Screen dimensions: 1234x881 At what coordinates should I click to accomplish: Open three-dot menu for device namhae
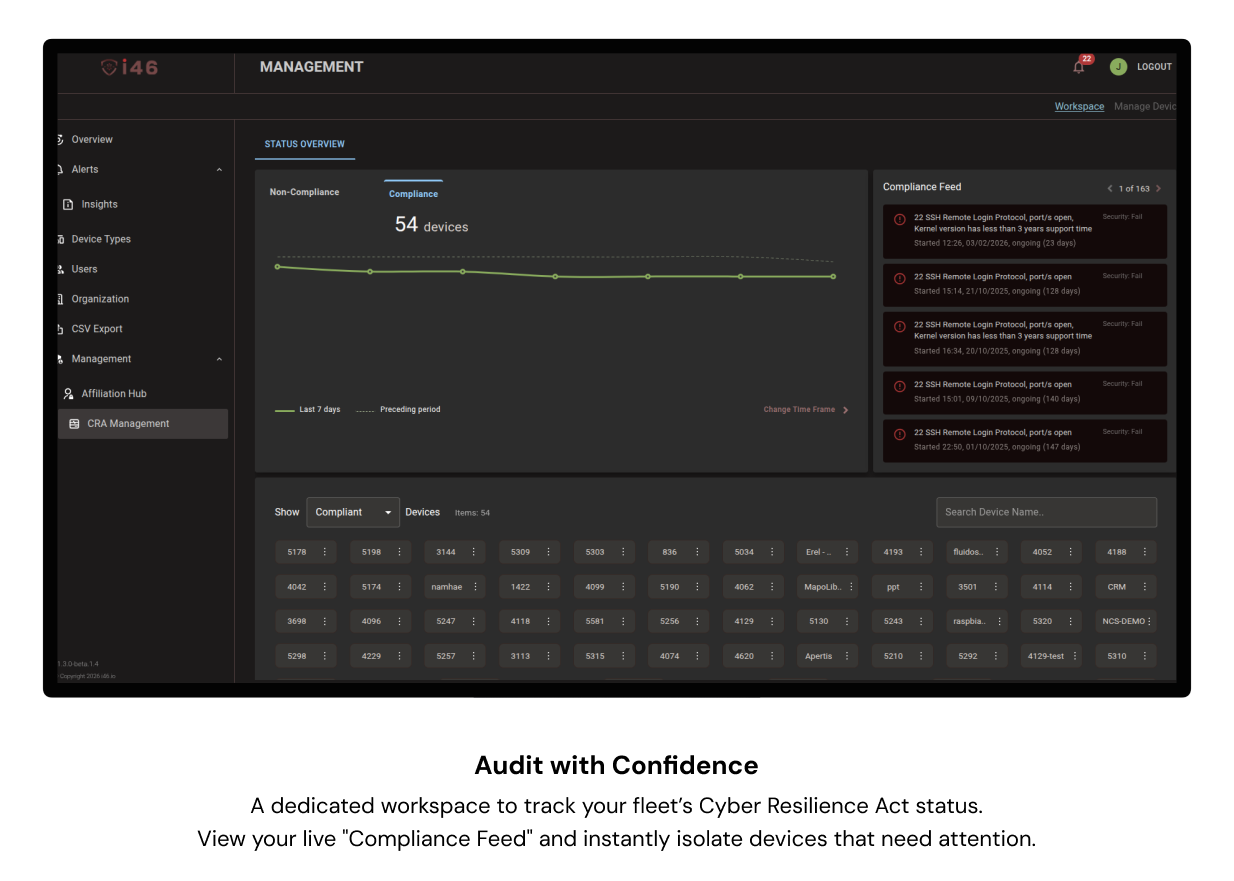point(474,587)
